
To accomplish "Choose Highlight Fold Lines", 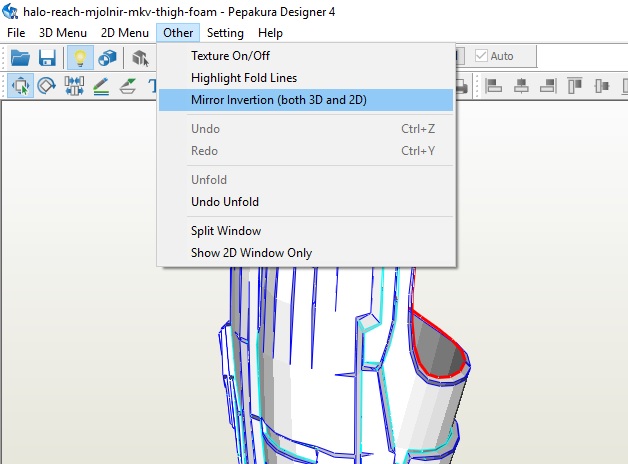I will [x=306, y=78].
